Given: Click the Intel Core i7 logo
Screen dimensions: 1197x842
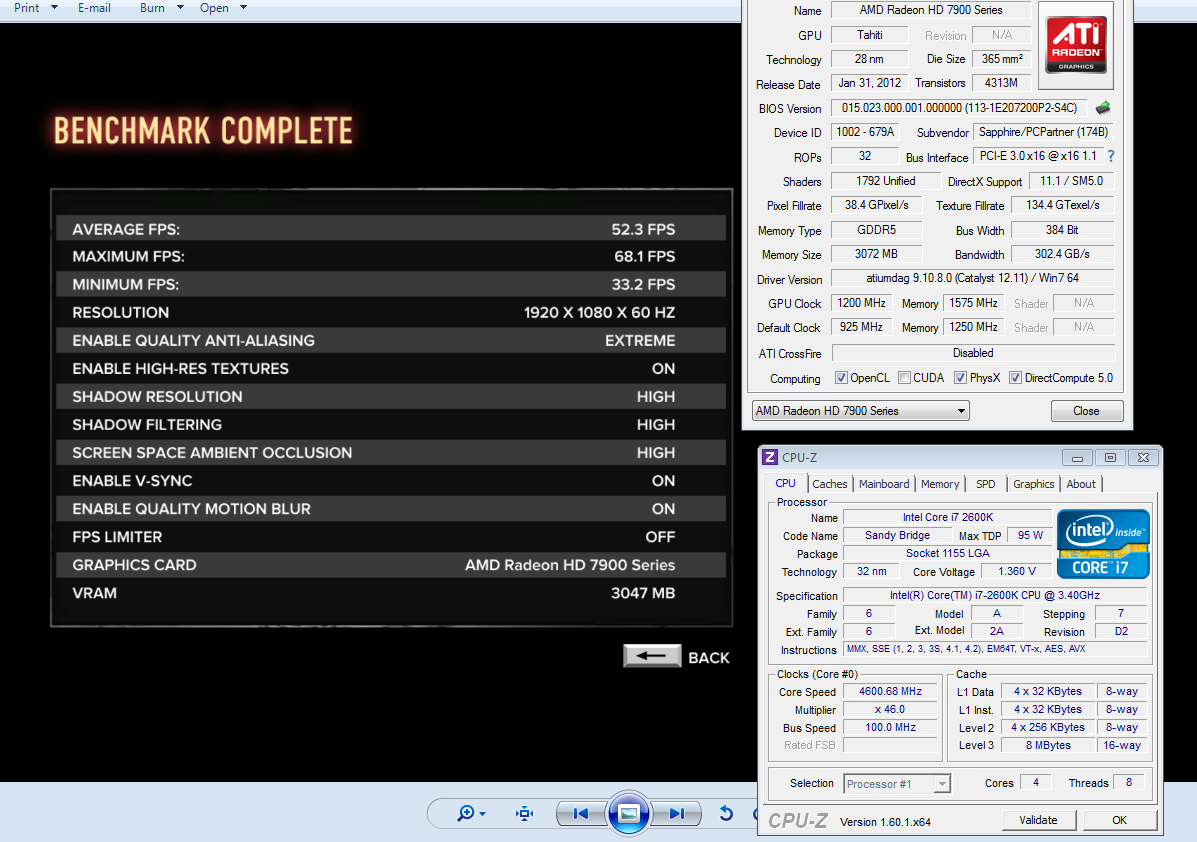Looking at the screenshot, I should coord(1103,544).
